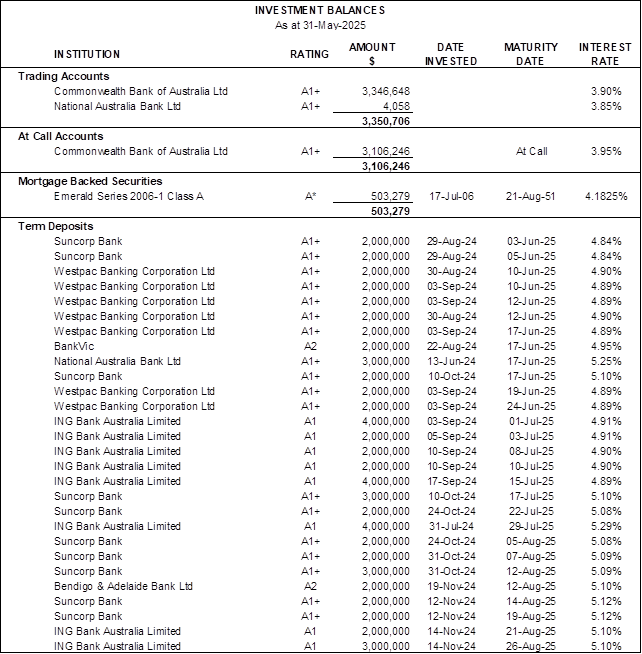
Task: Select the Trading Accounts section heading
Action: coord(64,76)
